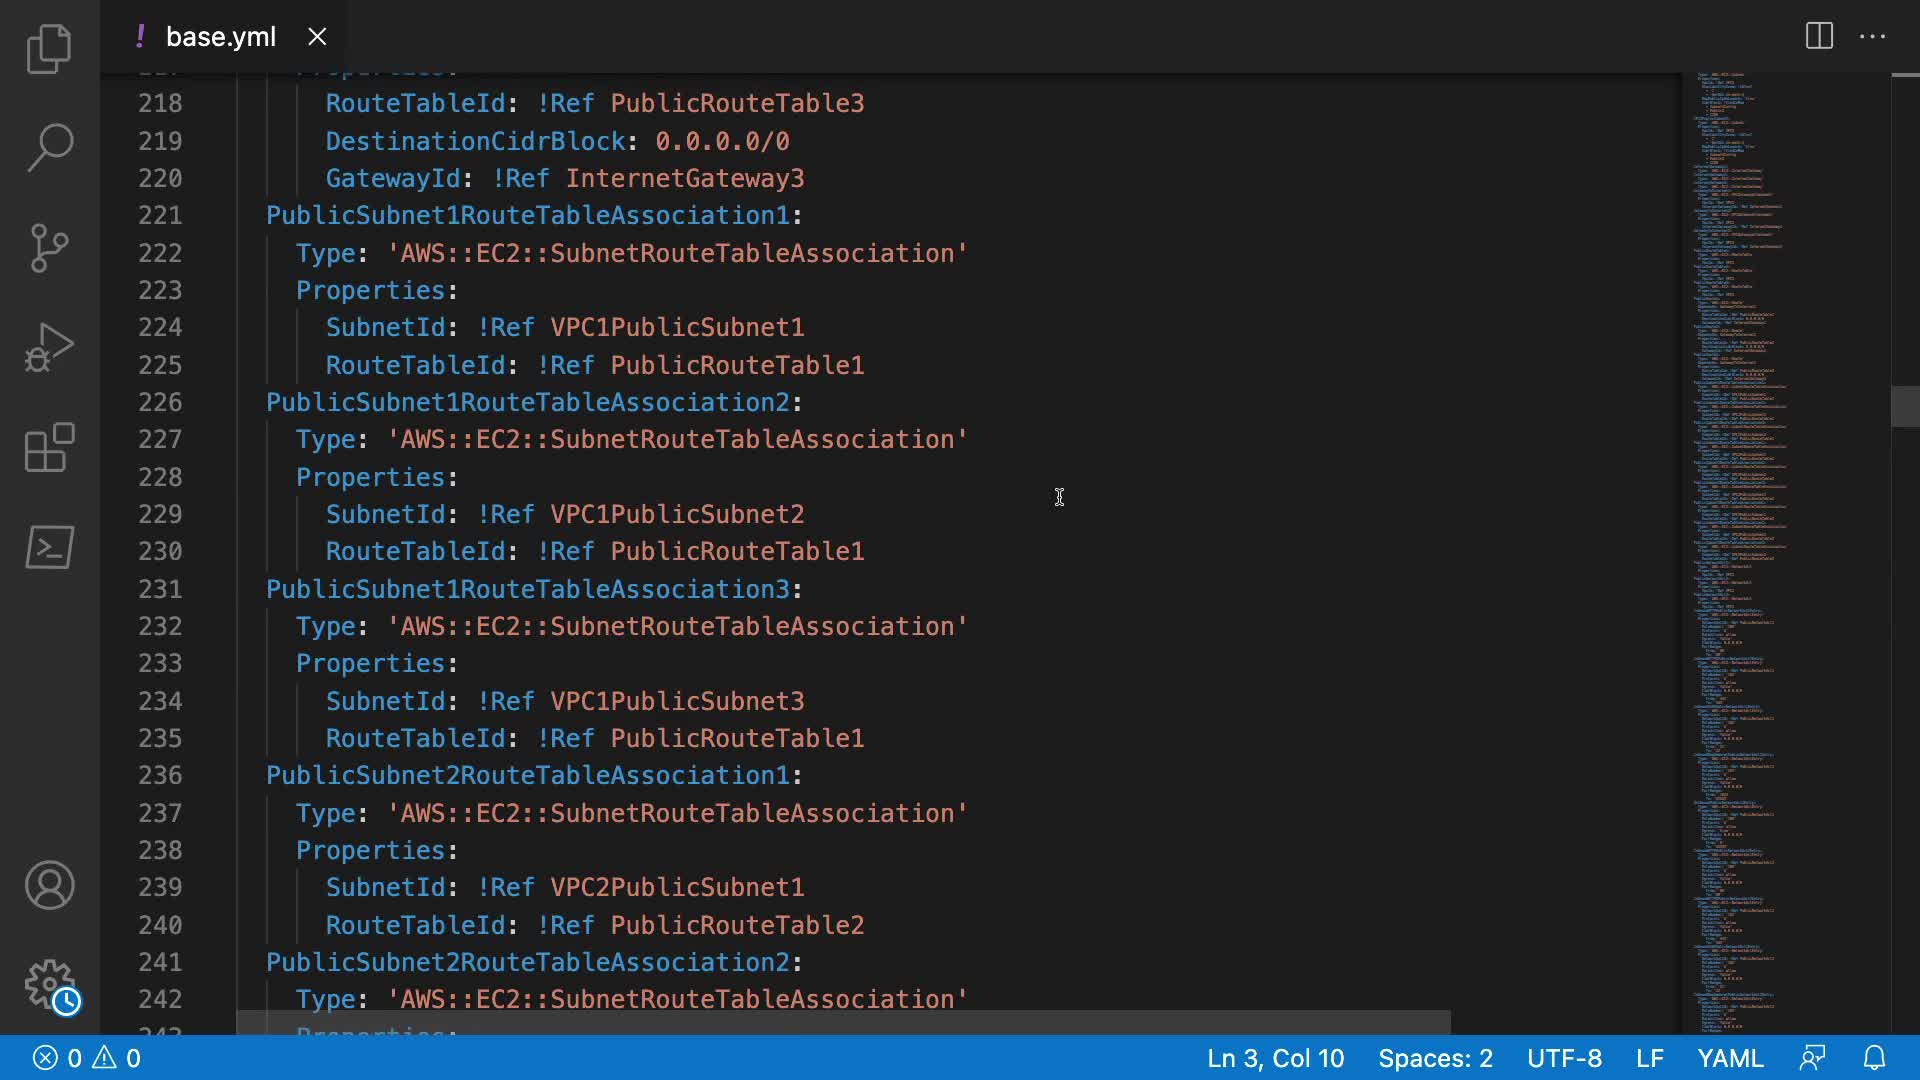Open the Accounts menu icon
This screenshot has width=1920, height=1080.
pyautogui.click(x=49, y=885)
